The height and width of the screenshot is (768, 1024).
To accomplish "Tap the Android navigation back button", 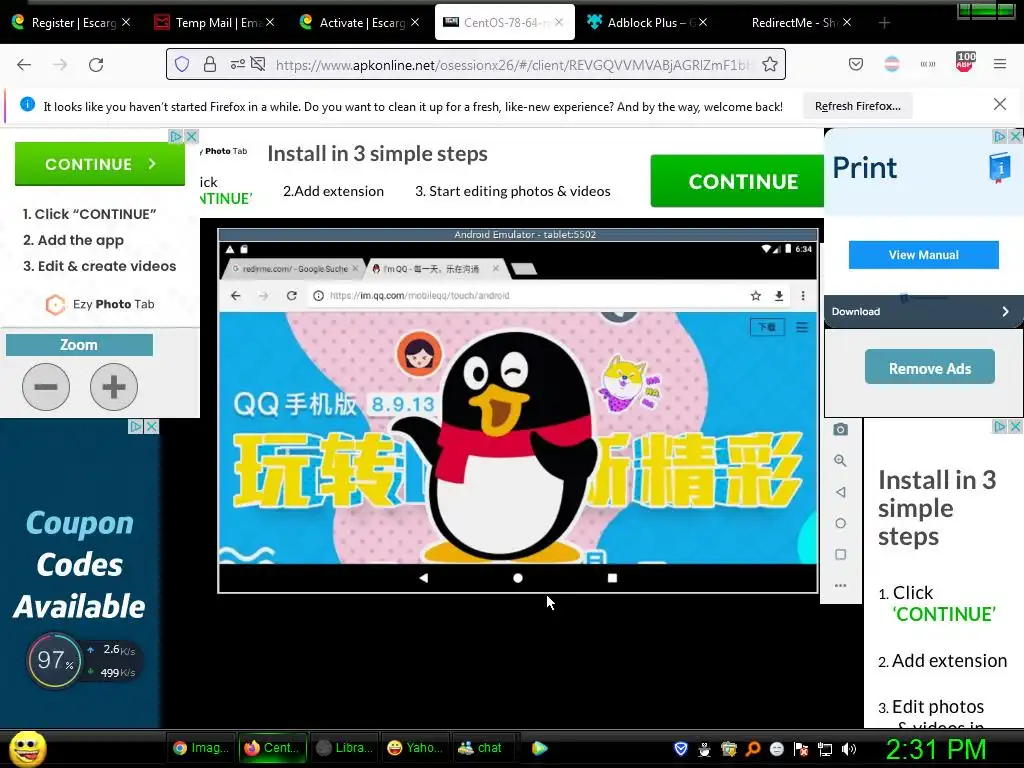I will [423, 578].
